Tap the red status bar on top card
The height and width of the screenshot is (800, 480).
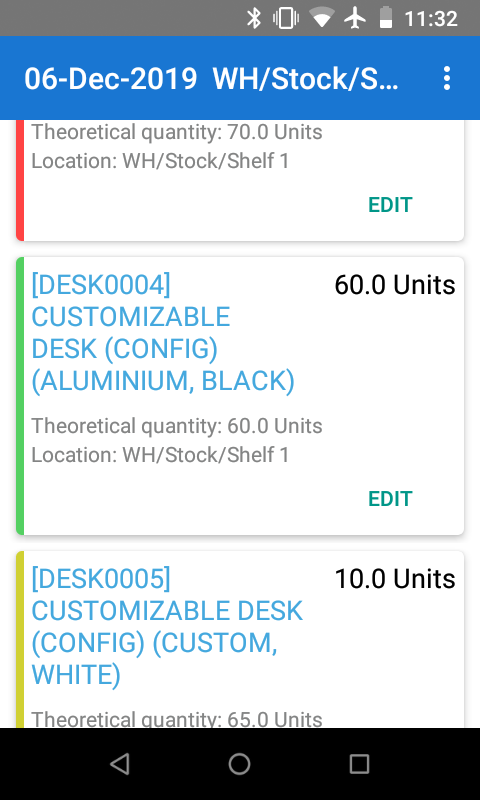20,181
